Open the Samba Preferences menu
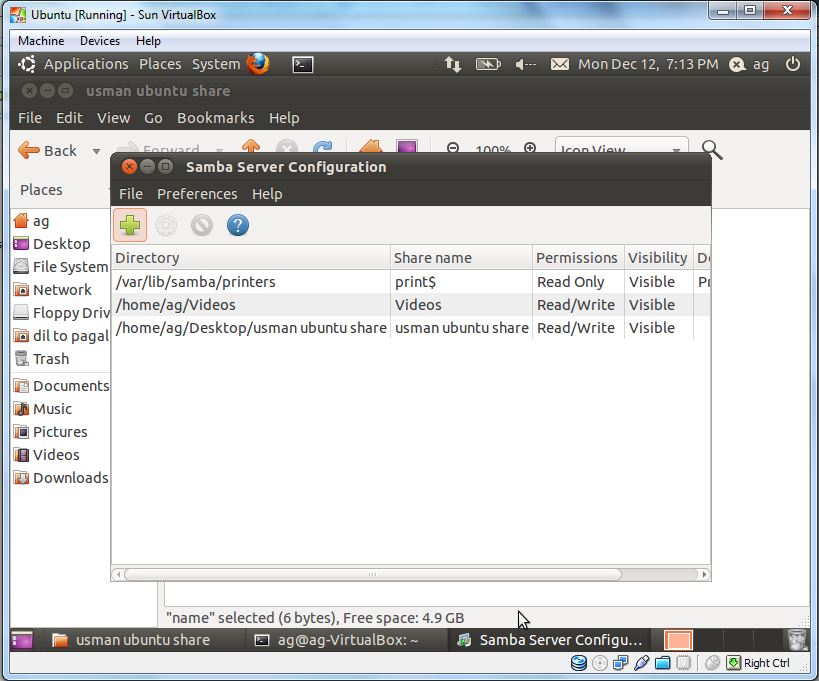819x681 pixels. [197, 194]
